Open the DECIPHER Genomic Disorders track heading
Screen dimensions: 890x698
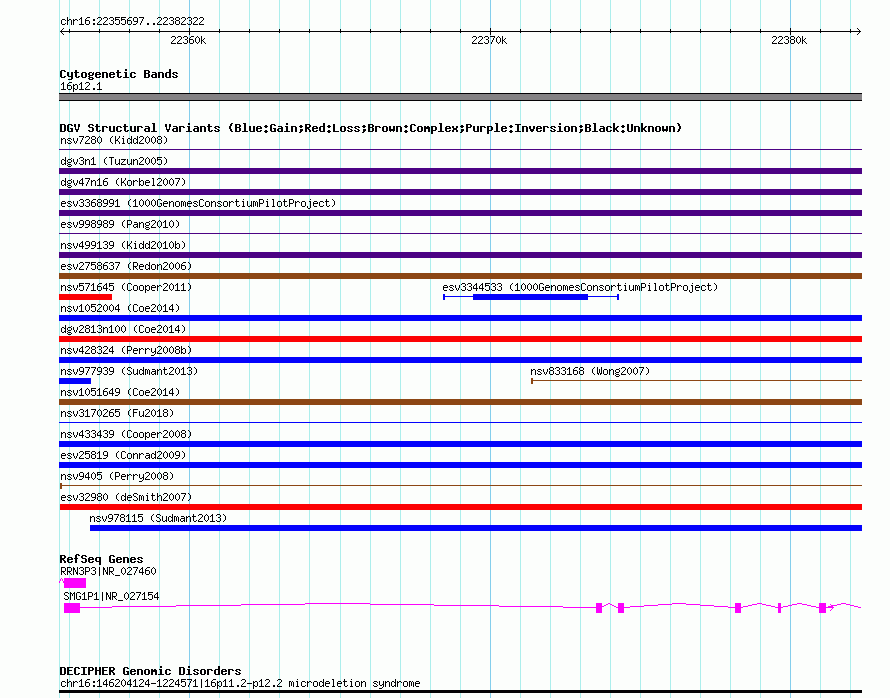pos(150,671)
